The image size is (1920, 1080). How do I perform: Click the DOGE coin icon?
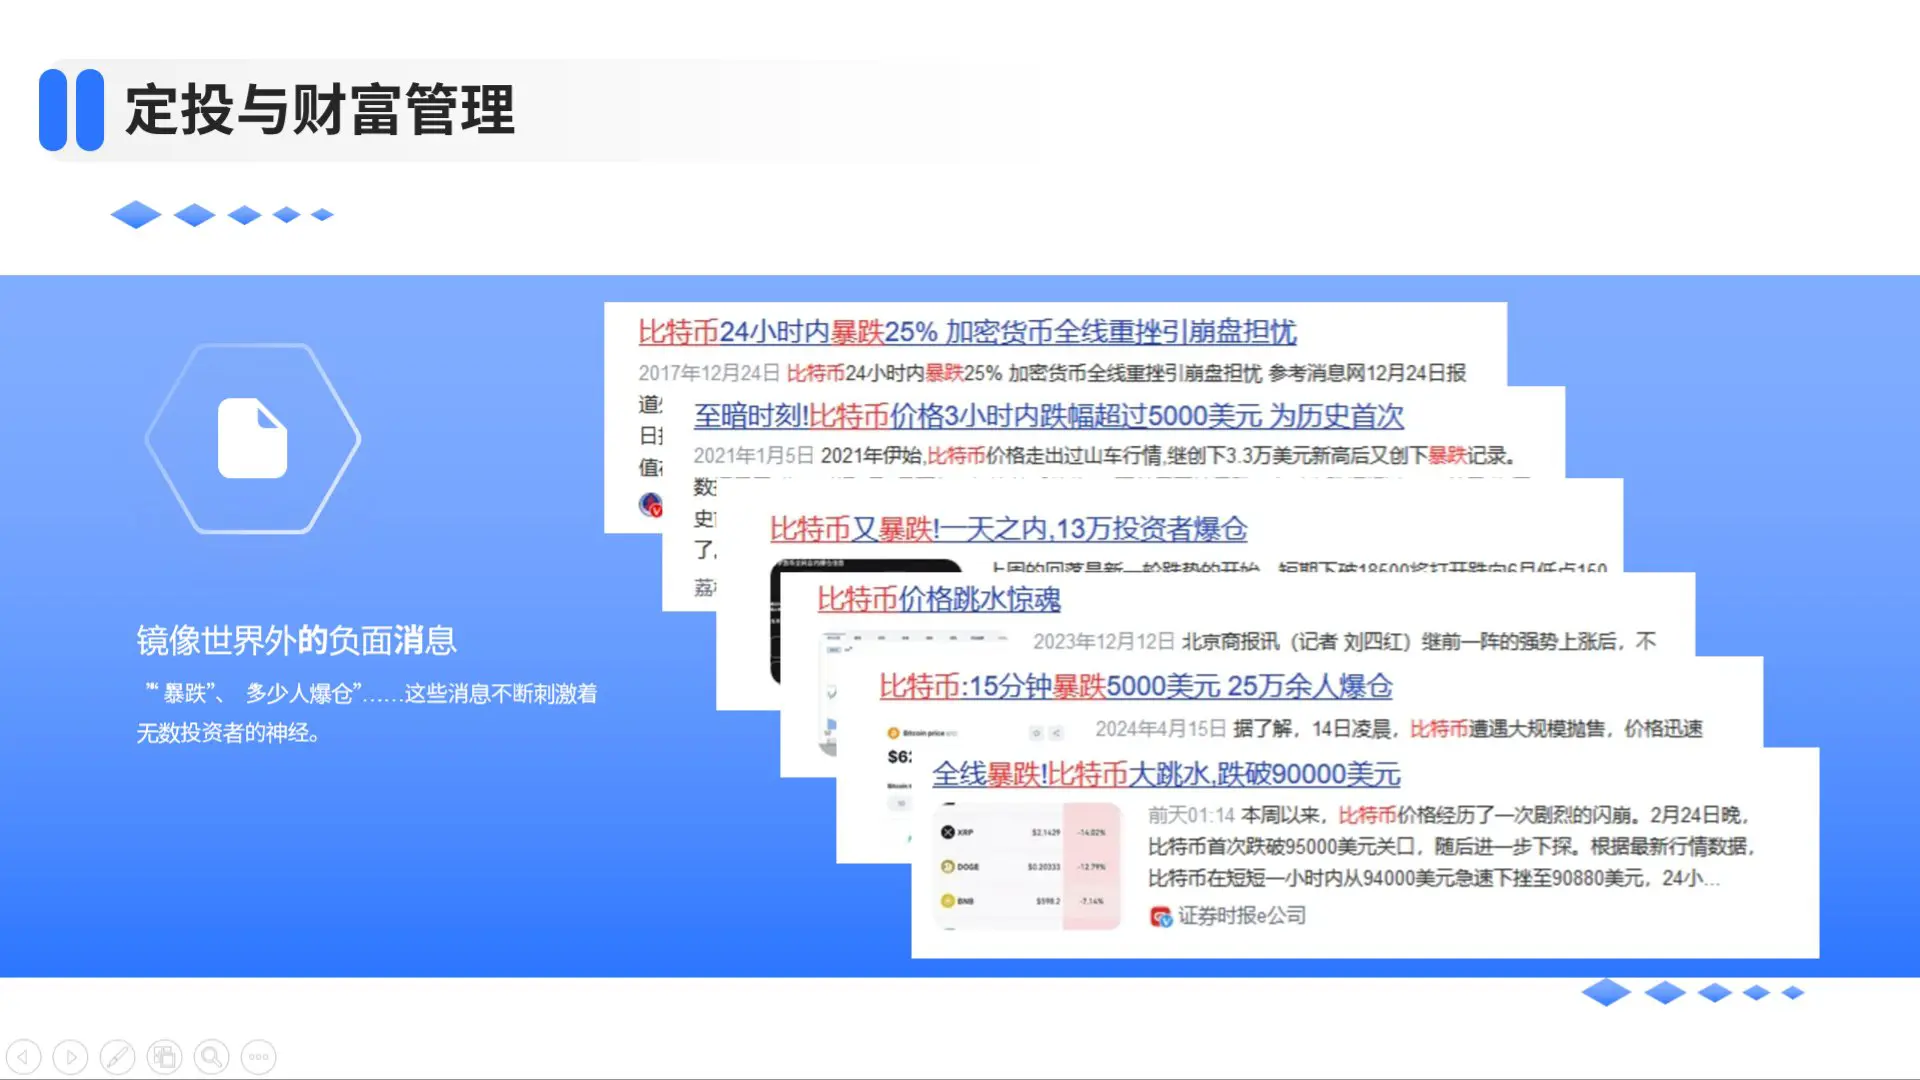tap(948, 866)
